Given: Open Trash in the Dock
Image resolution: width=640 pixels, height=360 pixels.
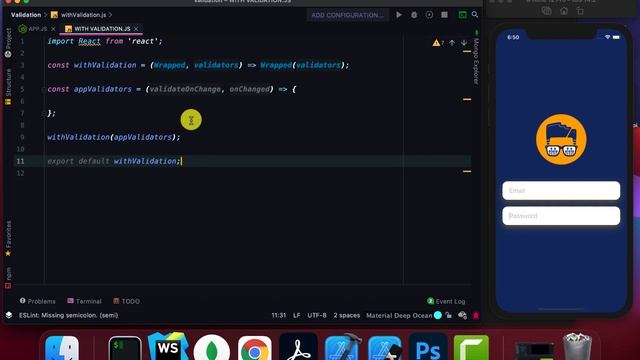Looking at the screenshot, I should tap(577, 347).
